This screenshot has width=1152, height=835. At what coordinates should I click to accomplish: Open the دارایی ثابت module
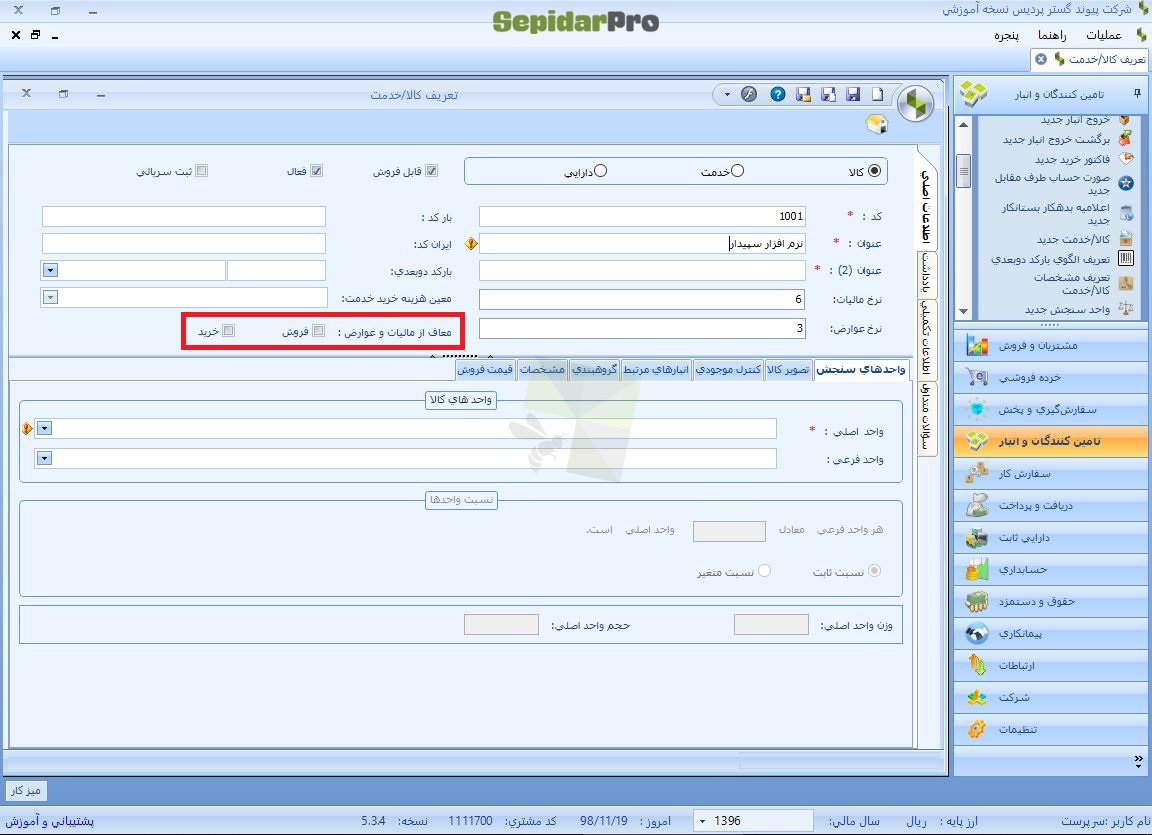[x=1051, y=538]
